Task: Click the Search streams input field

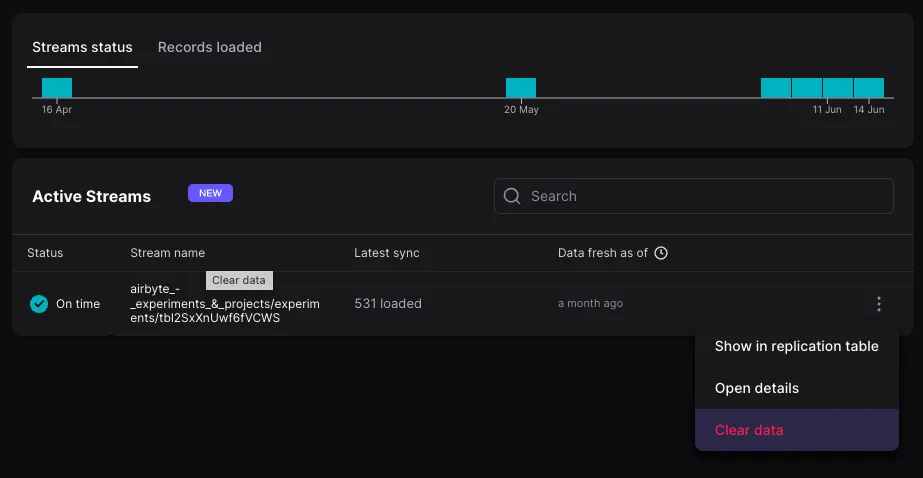Action: pyautogui.click(x=693, y=196)
